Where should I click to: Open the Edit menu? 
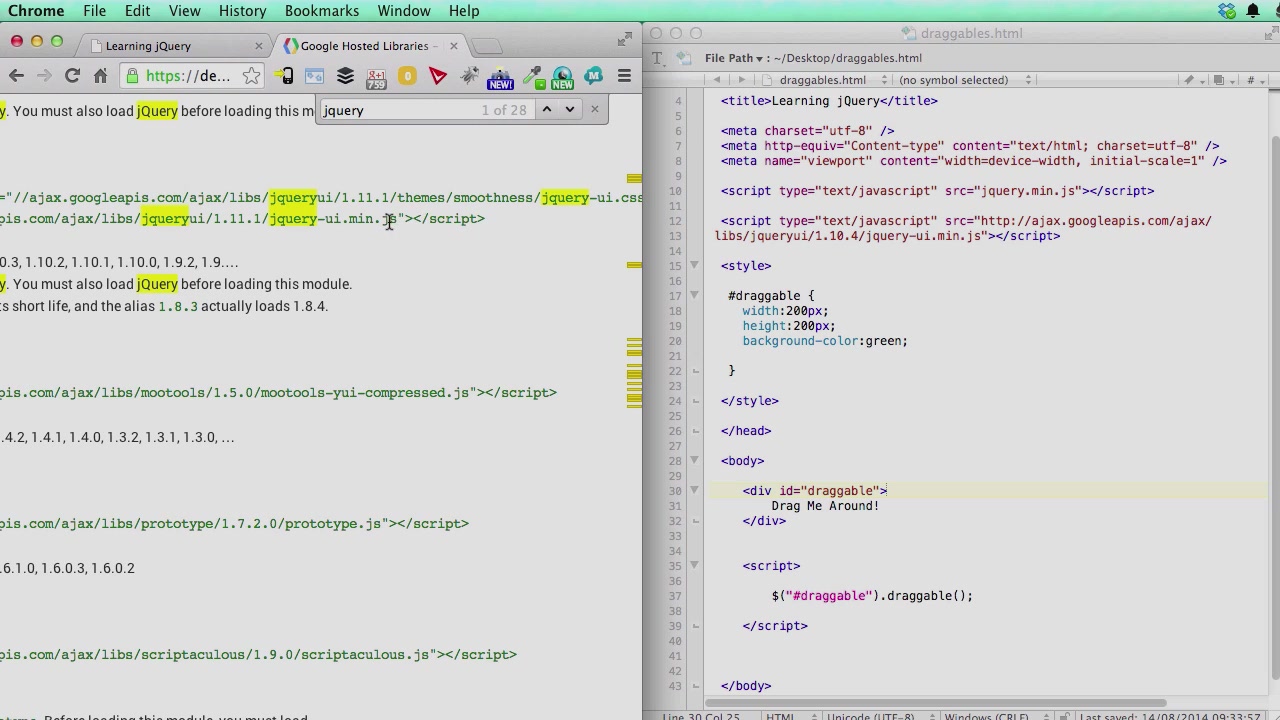click(137, 11)
